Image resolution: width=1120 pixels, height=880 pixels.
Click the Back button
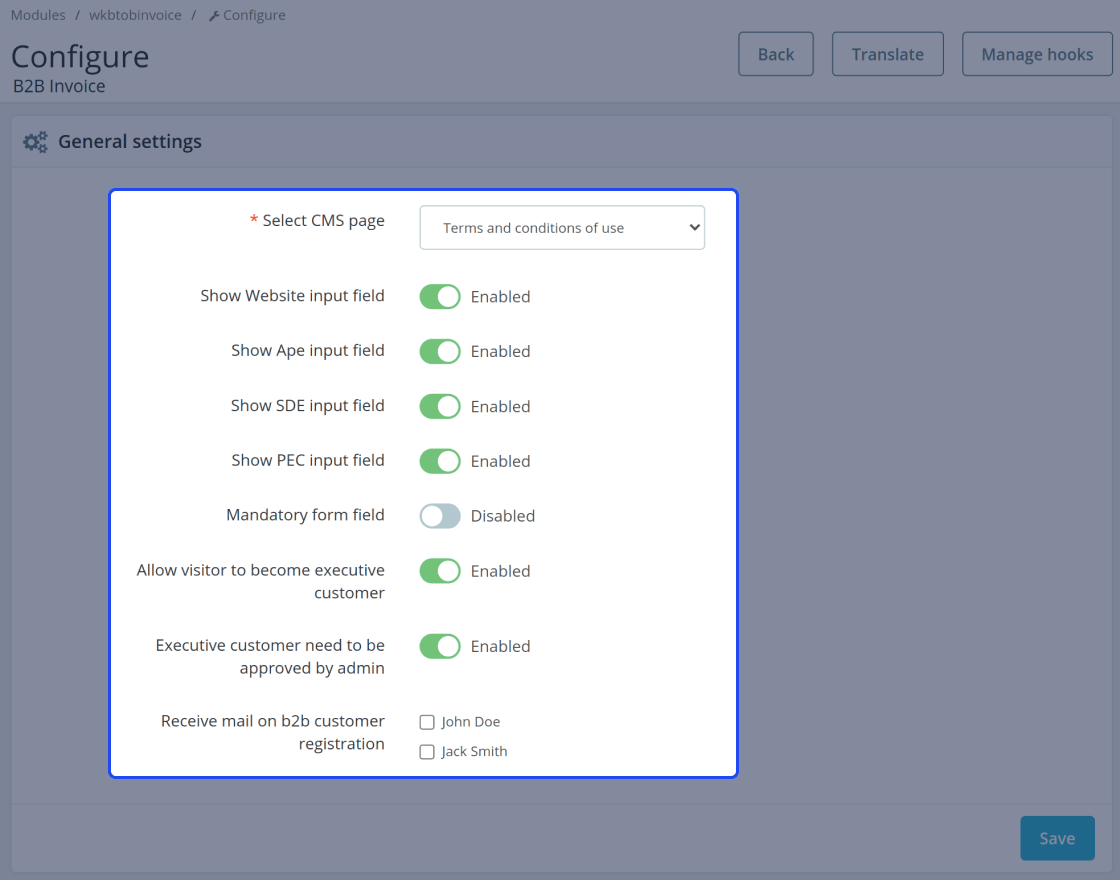pos(776,54)
